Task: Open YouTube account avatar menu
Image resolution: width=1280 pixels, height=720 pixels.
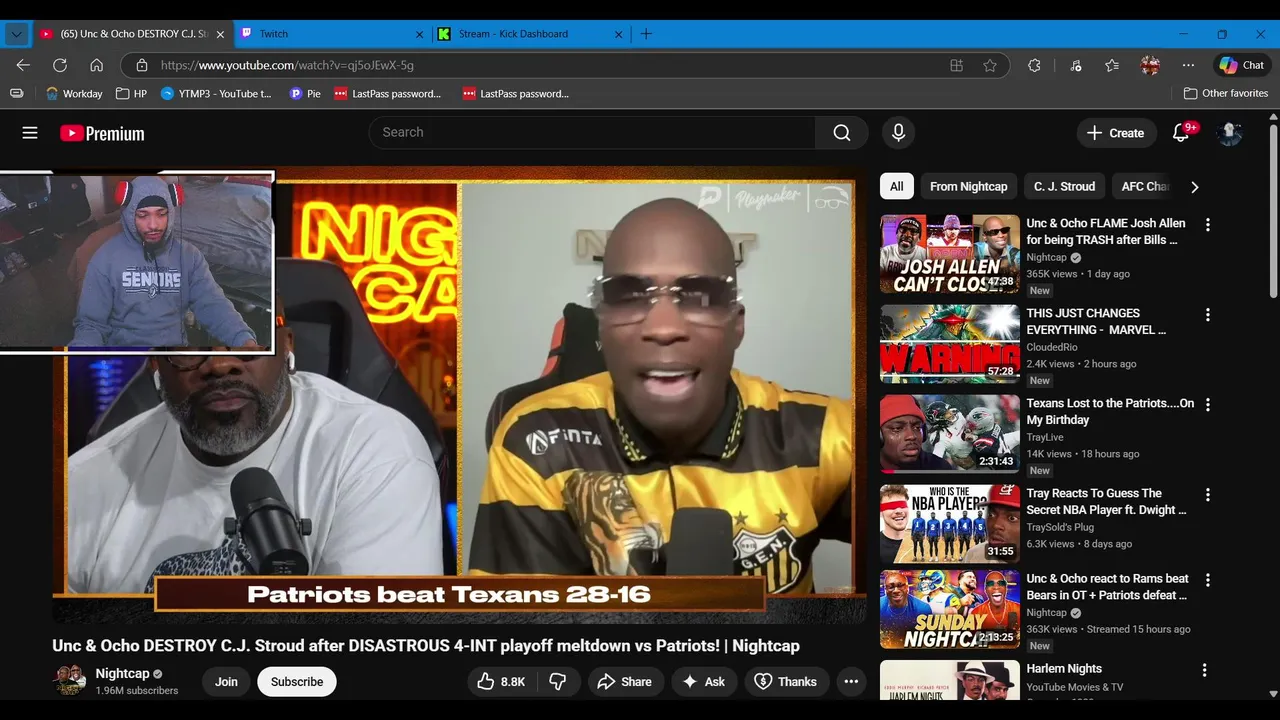Action: pyautogui.click(x=1229, y=133)
